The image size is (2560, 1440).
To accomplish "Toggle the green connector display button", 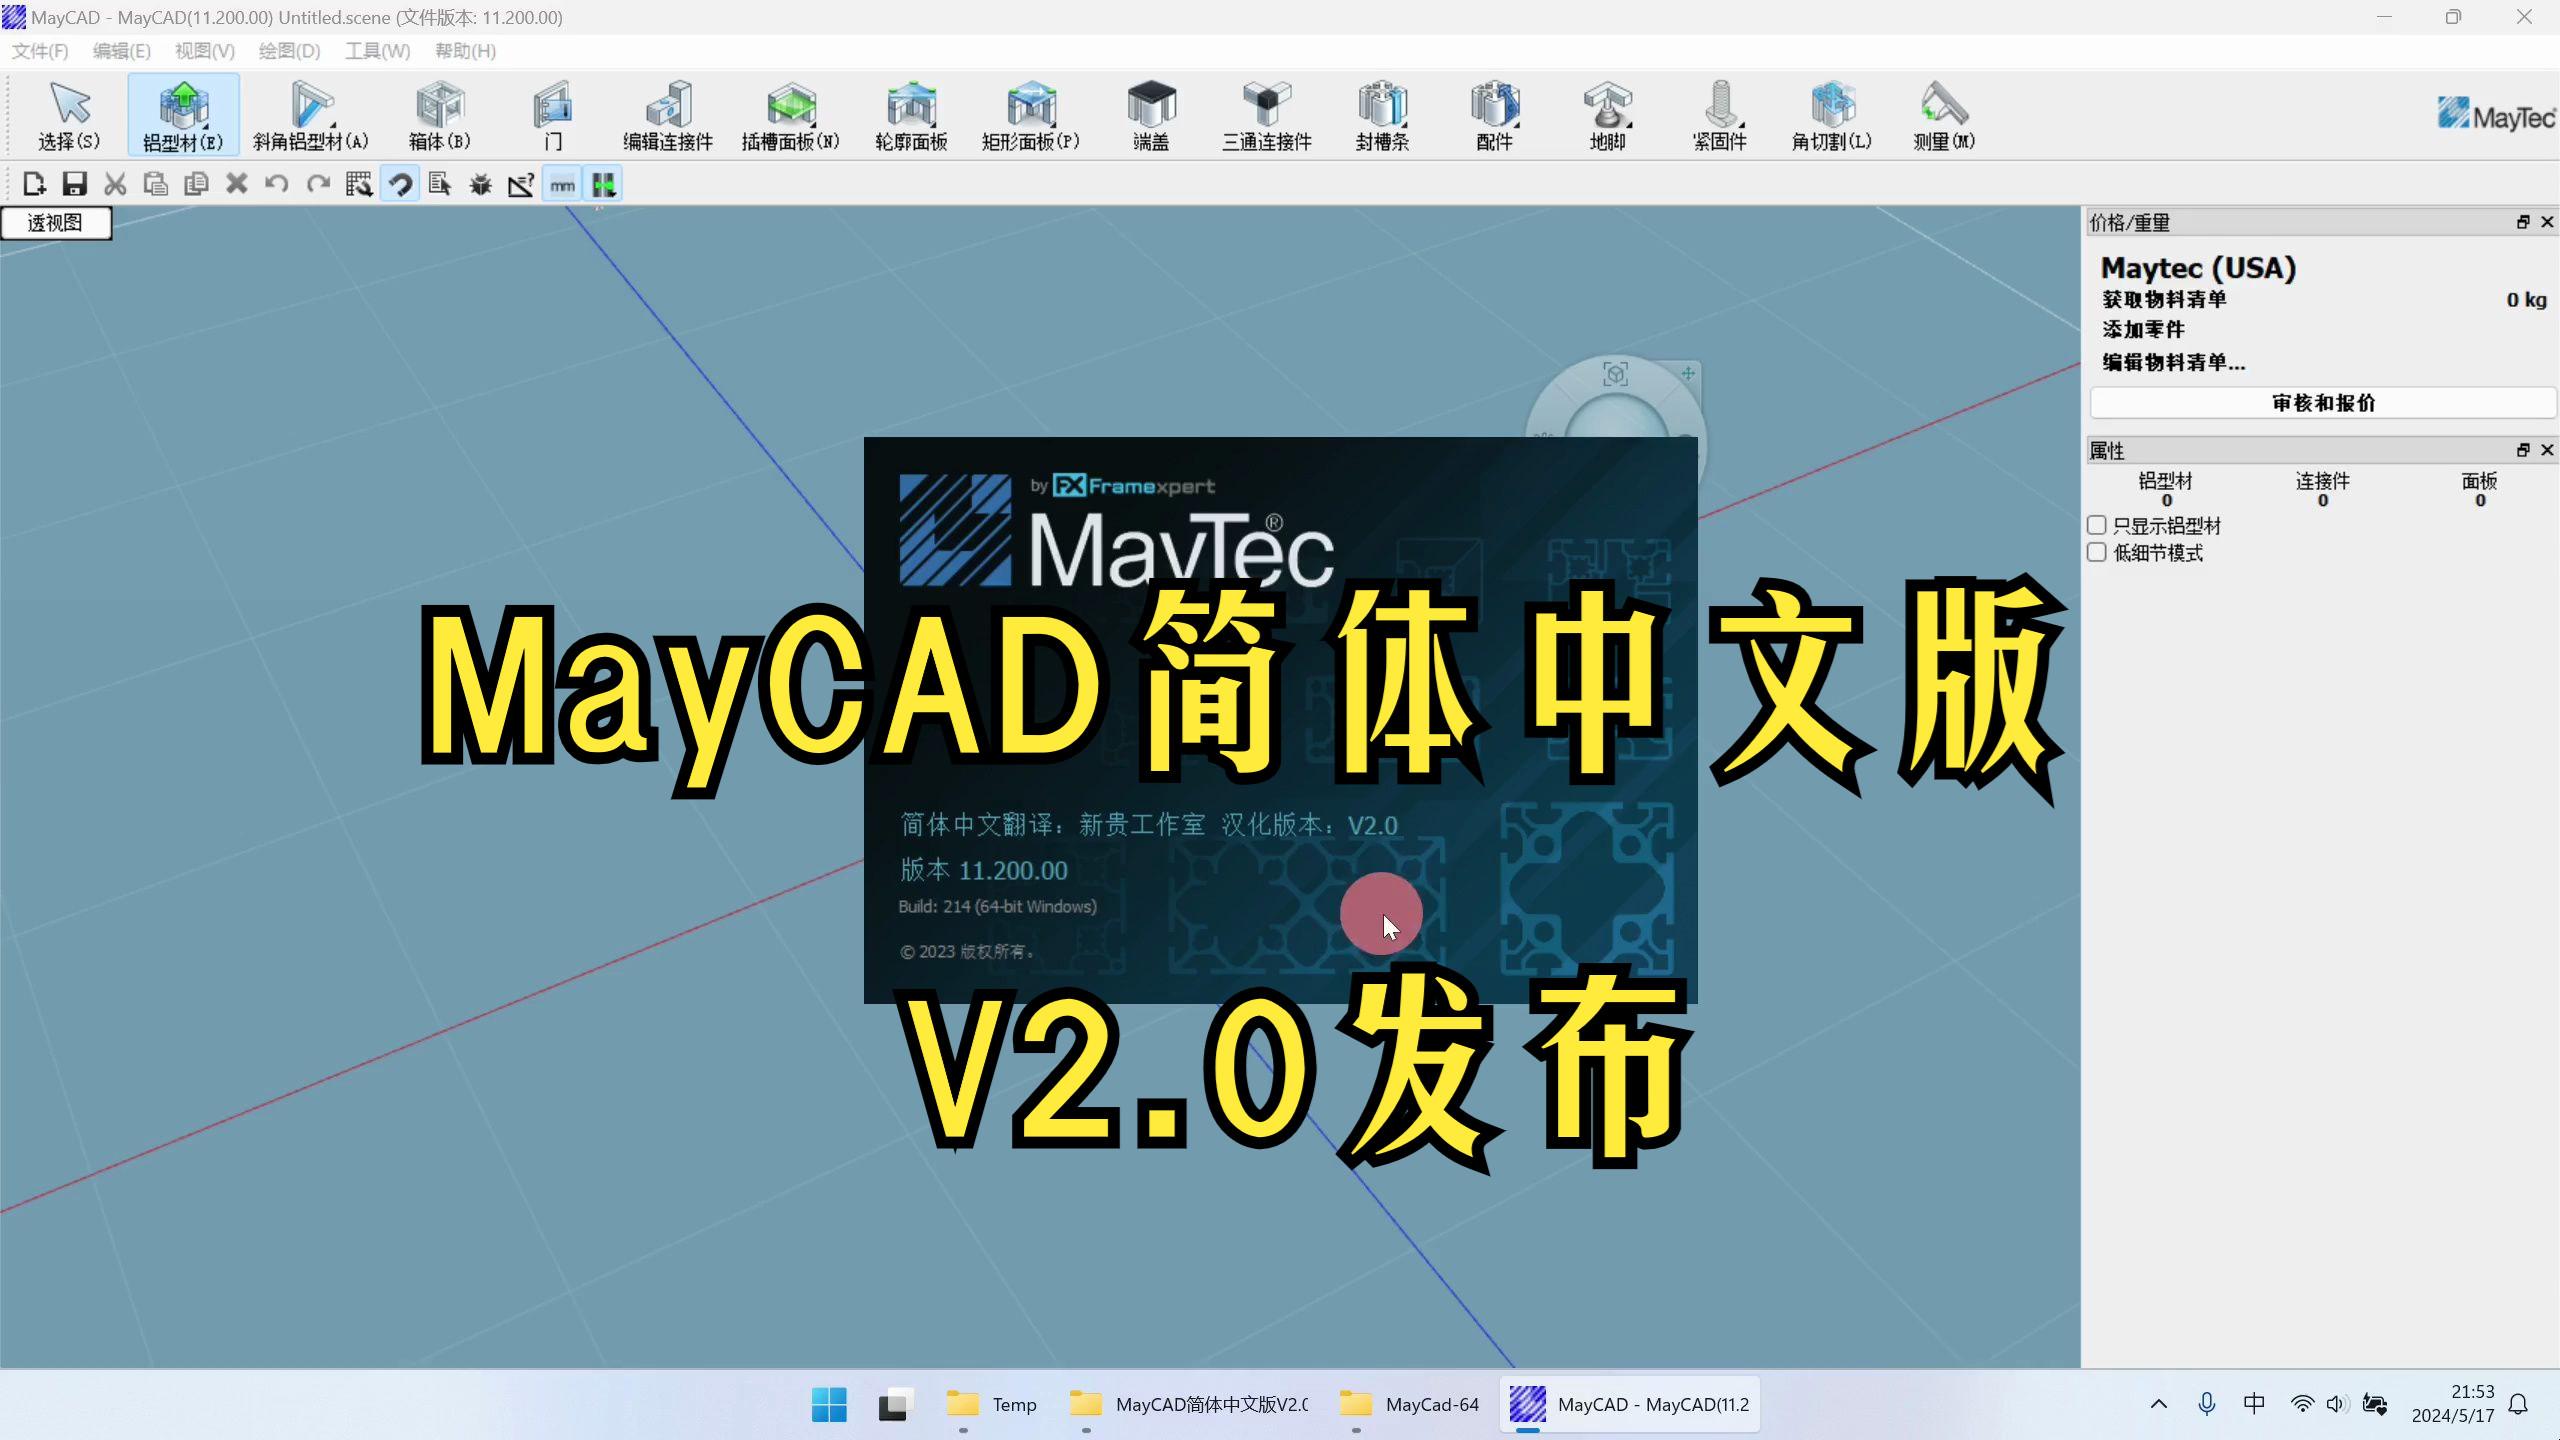I will 603,184.
